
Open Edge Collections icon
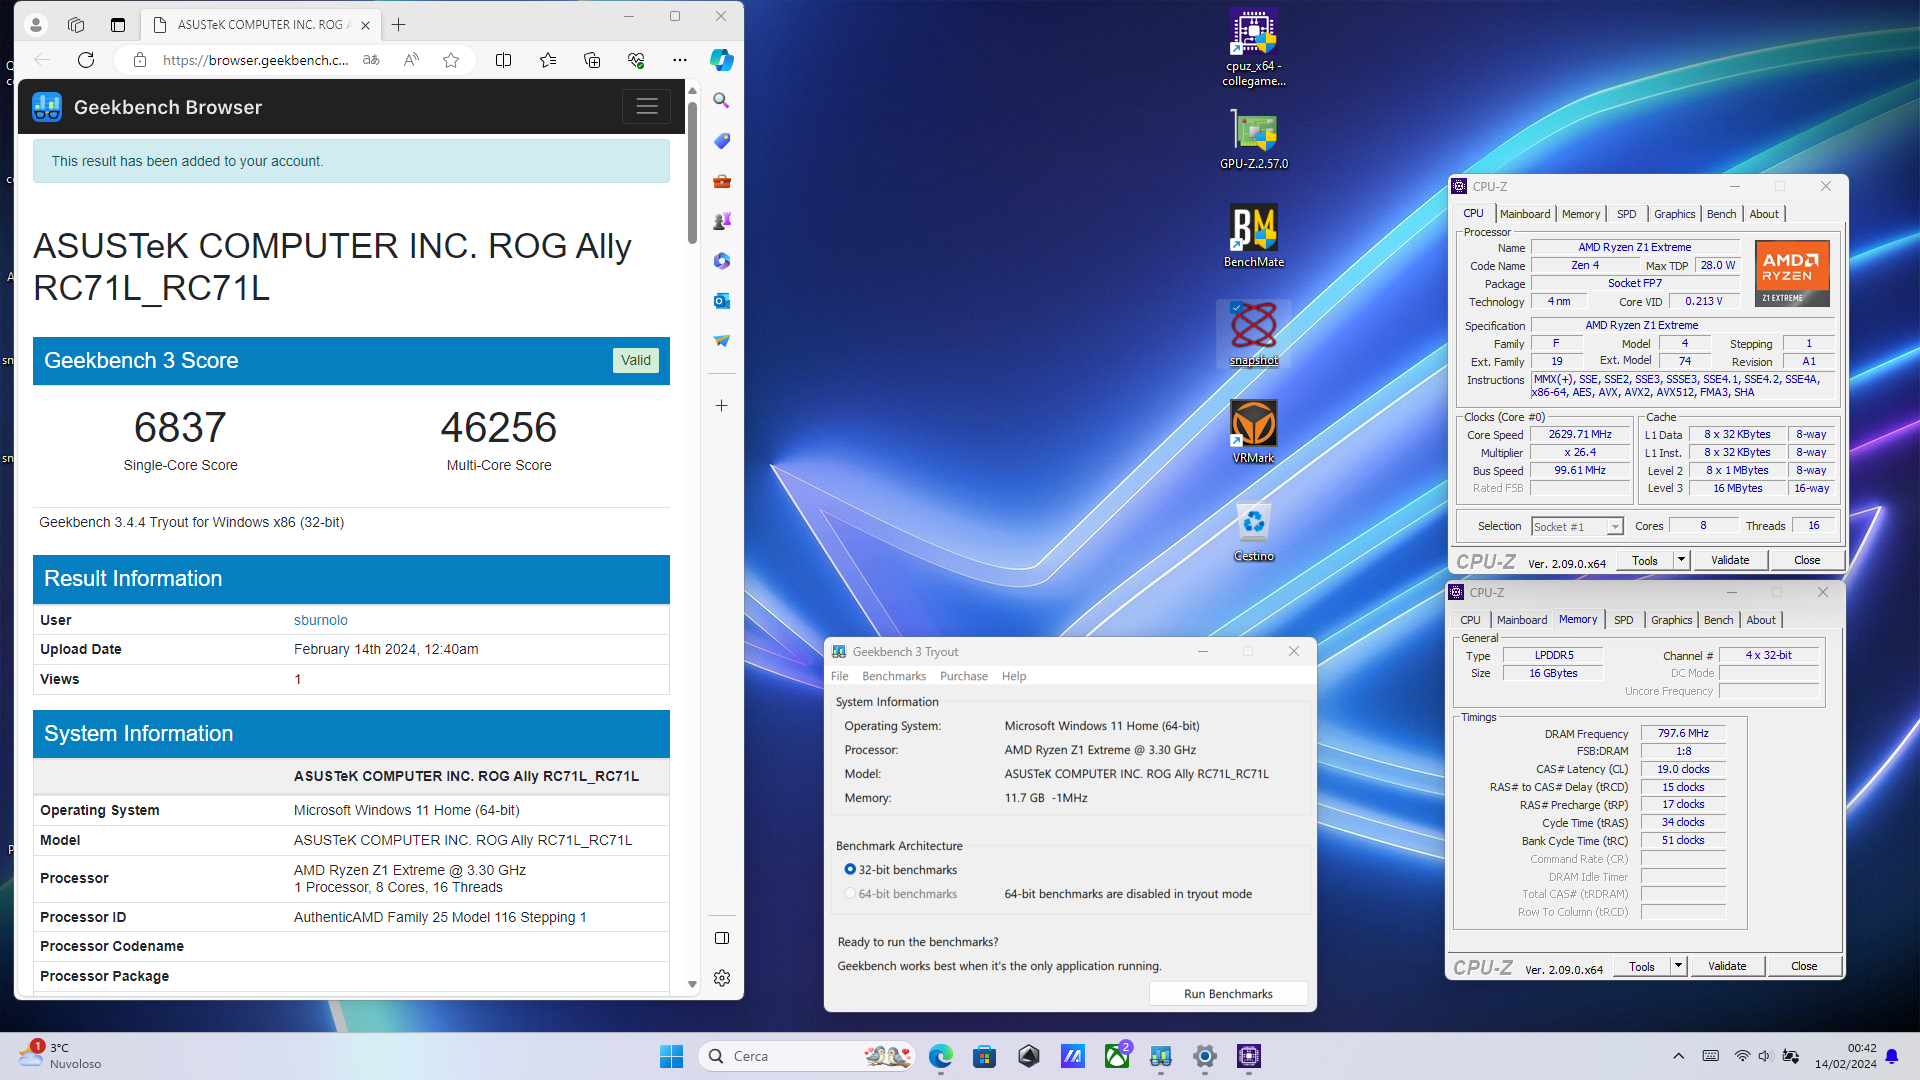click(592, 60)
